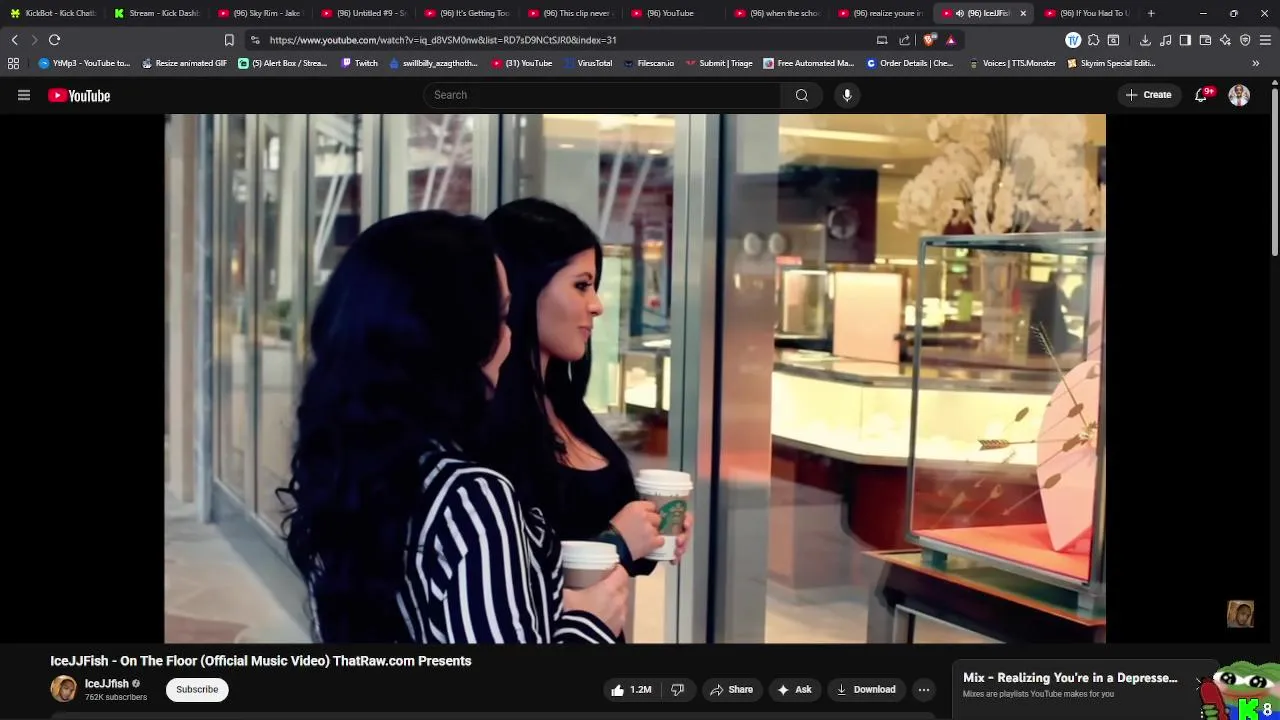Open the YouTube account avatar menu

1239,95
